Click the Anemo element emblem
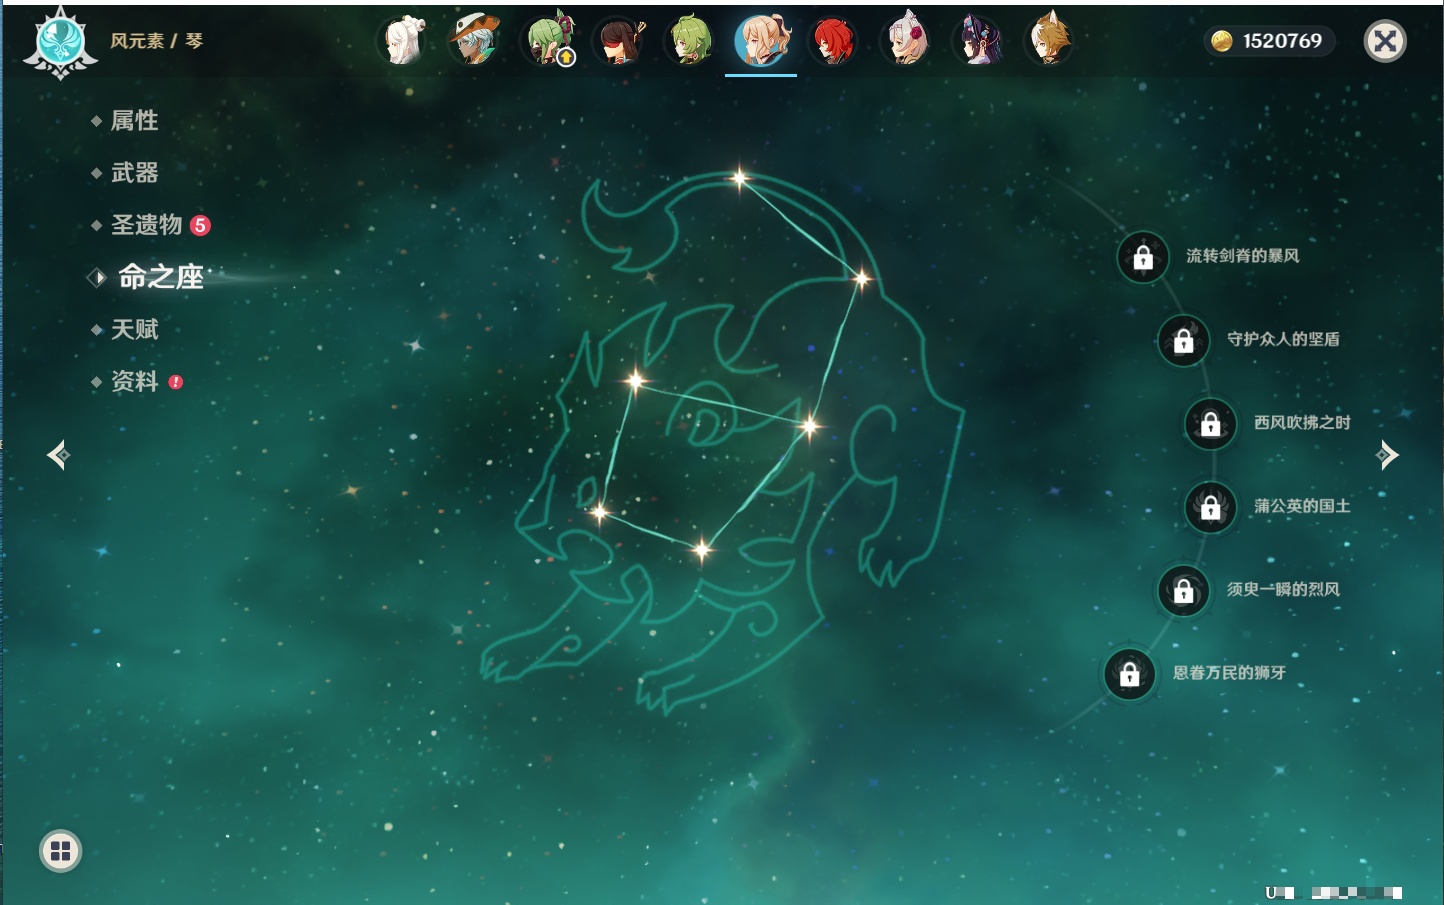Image resolution: width=1444 pixels, height=905 pixels. coord(60,43)
